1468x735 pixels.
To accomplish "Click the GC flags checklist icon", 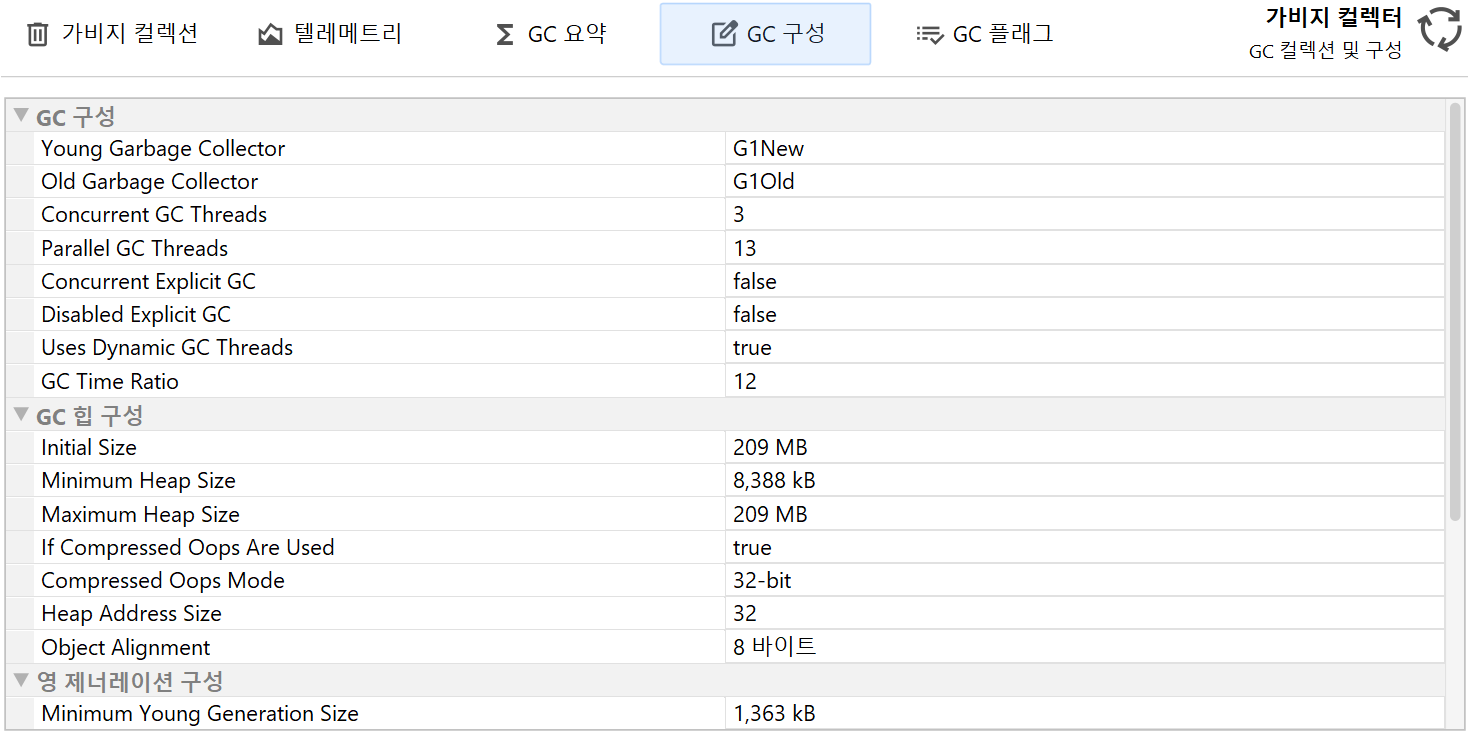I will 929,35.
